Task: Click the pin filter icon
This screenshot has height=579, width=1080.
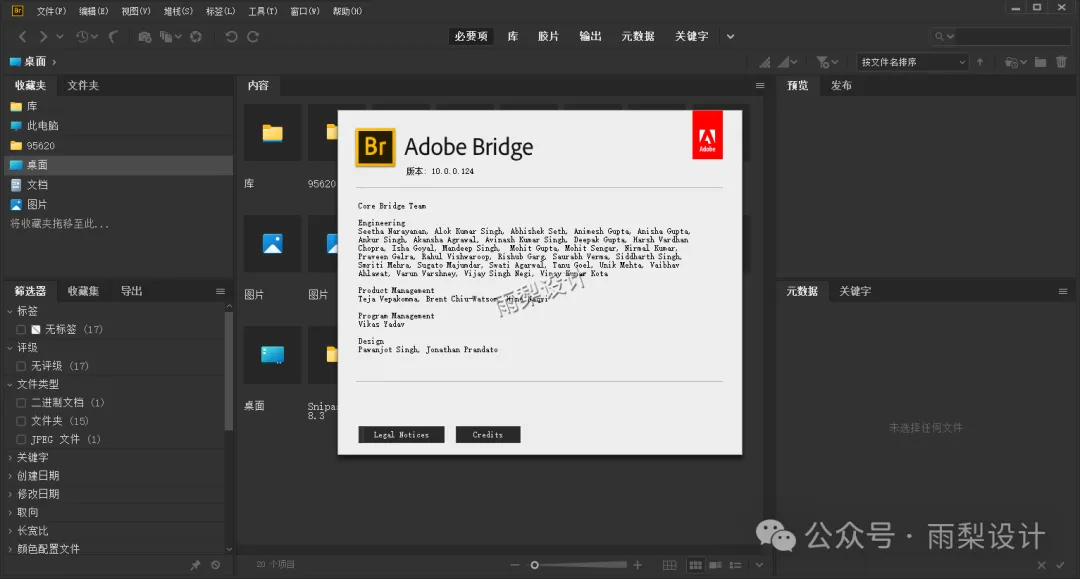Action: pos(196,565)
